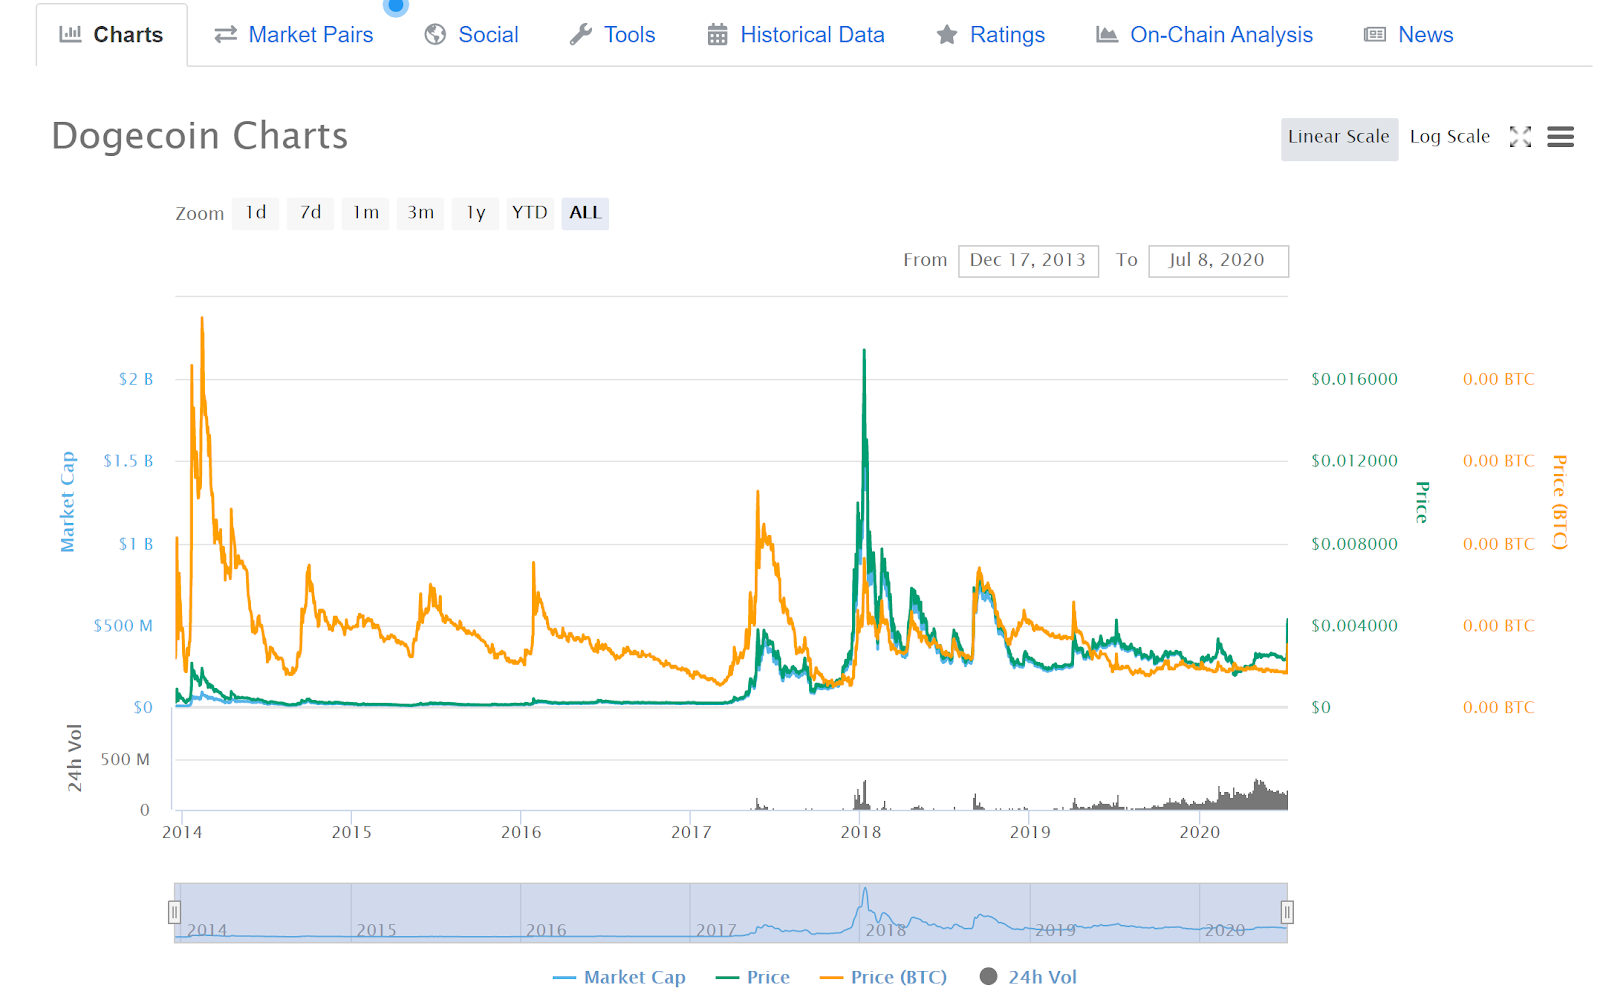Click the 2020 x-axis label

(1200, 832)
